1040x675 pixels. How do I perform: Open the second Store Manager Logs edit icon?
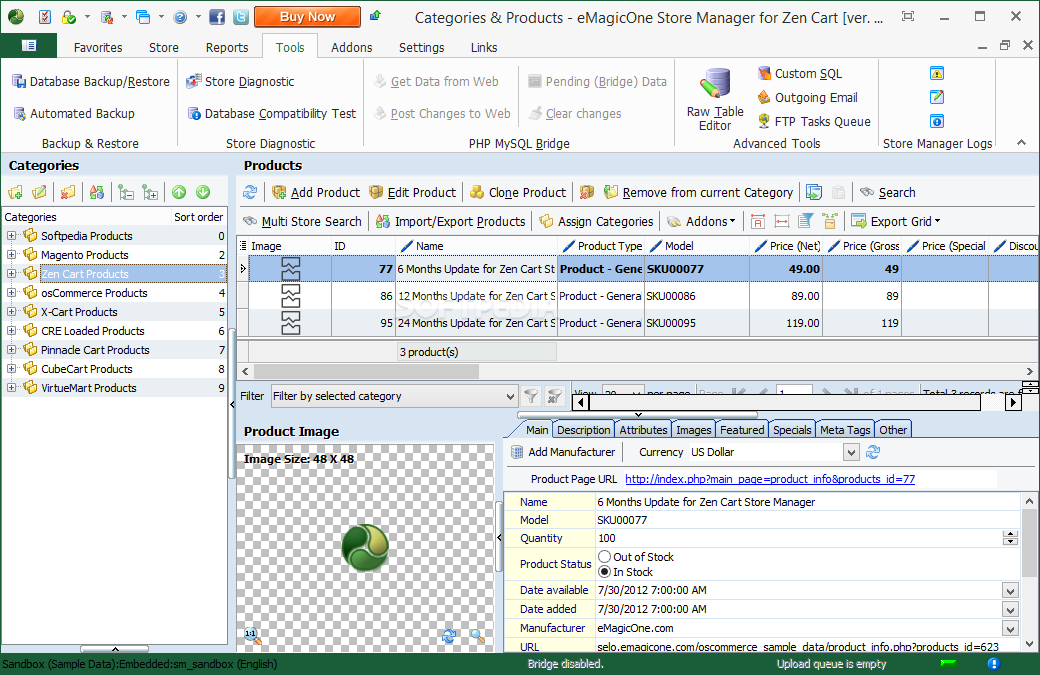coord(937,97)
